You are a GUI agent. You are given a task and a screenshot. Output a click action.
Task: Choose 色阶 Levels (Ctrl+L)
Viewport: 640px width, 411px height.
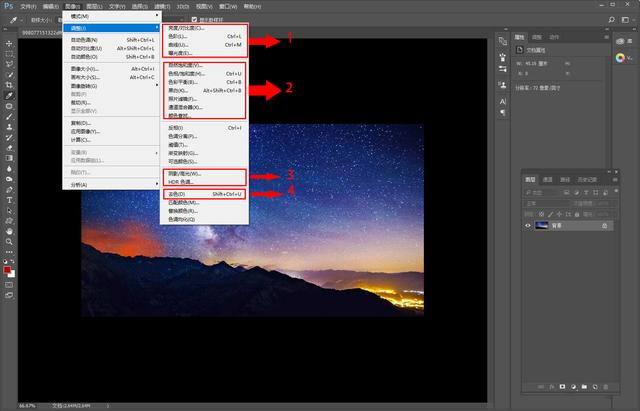coord(204,36)
